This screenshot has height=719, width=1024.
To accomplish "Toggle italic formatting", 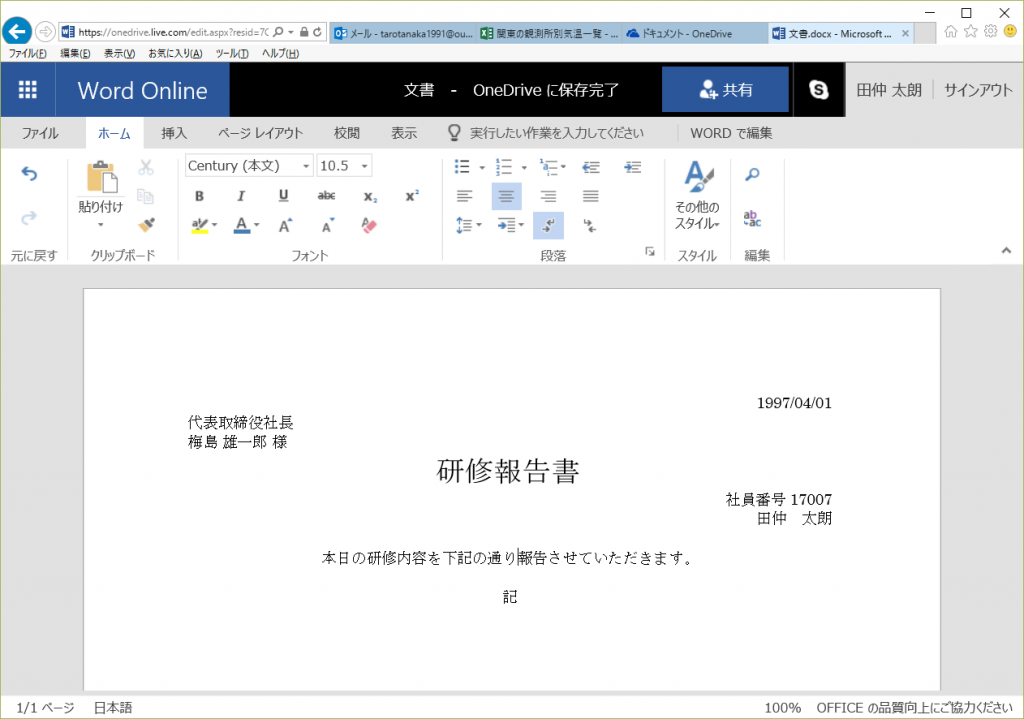I will (x=241, y=196).
